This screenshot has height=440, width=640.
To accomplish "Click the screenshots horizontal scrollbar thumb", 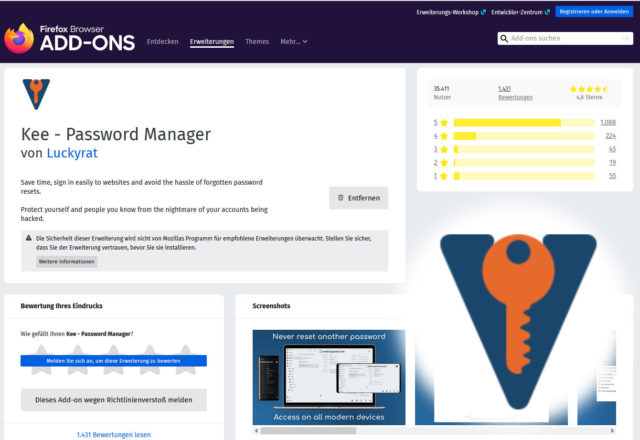I will (x=309, y=431).
